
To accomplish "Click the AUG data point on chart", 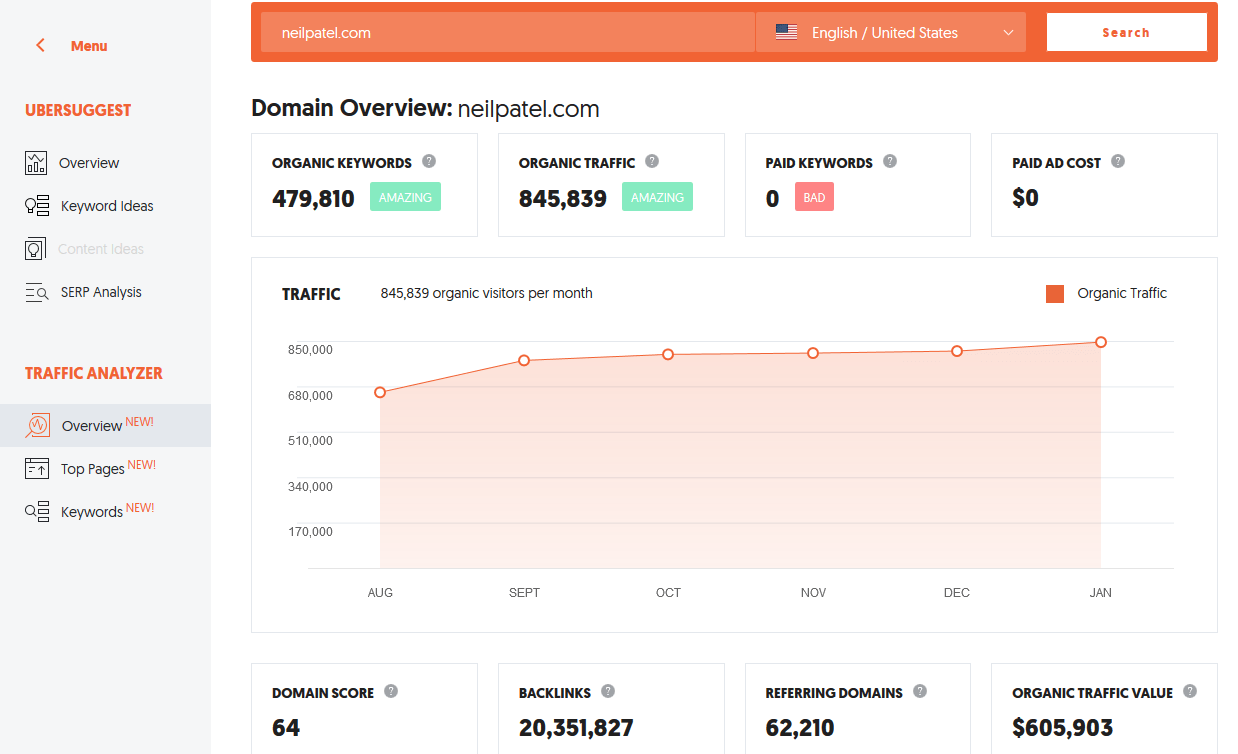I will pos(380,392).
